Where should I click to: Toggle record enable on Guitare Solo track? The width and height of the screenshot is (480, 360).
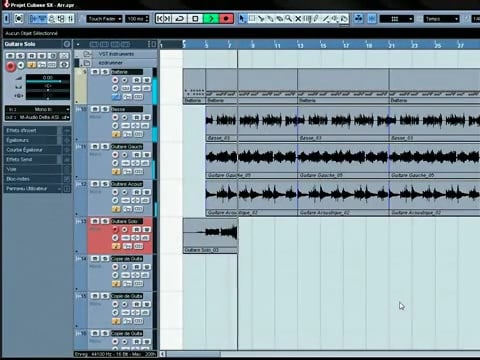click(x=115, y=229)
